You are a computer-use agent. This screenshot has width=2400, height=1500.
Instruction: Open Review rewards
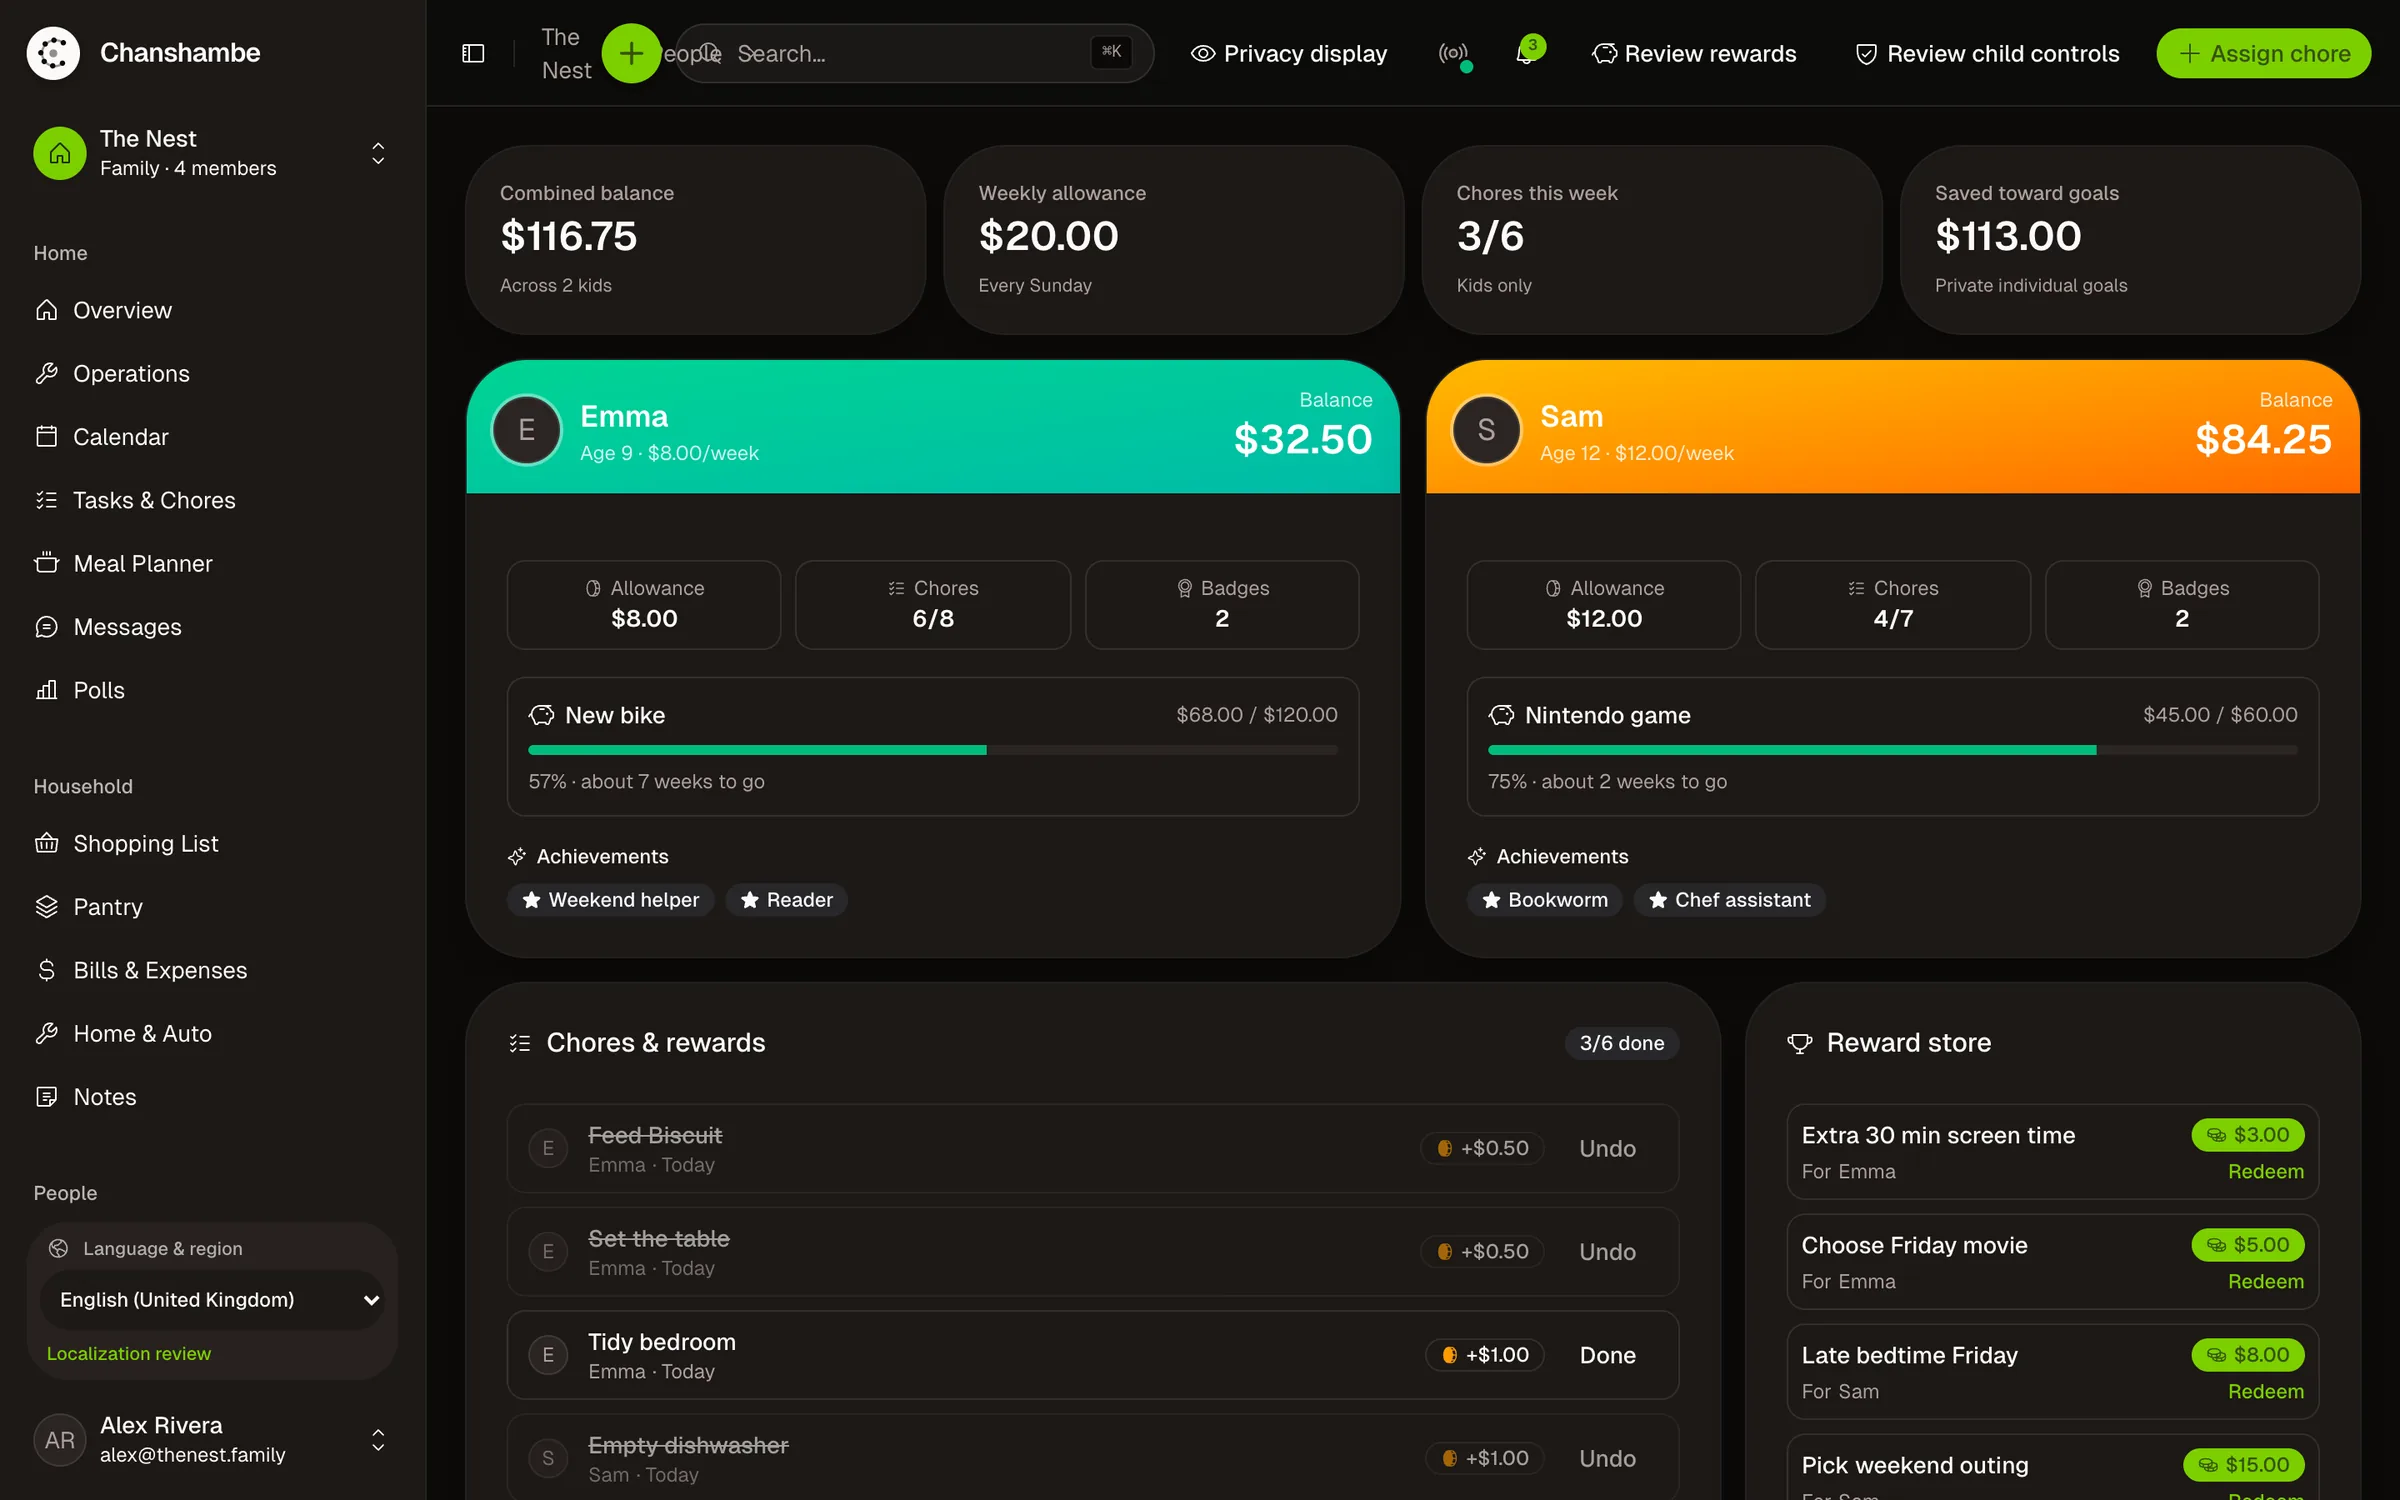tap(1694, 53)
